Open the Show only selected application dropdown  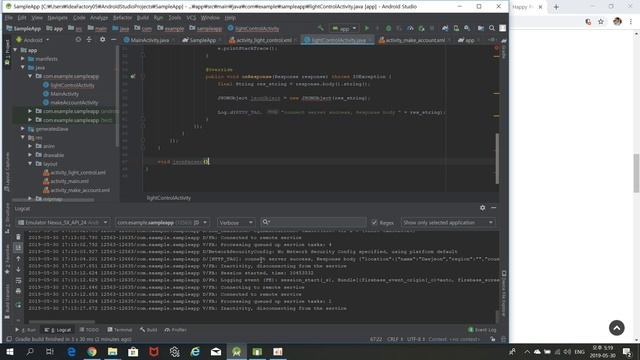[448, 222]
